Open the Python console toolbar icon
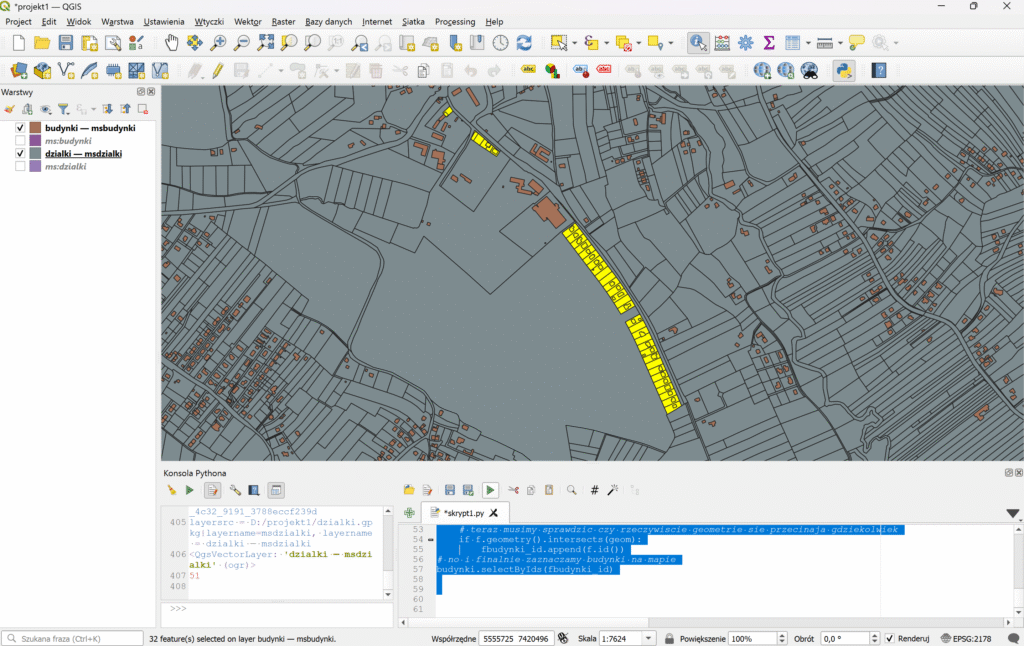Screen dimensions: 1024x646 click(x=843, y=70)
